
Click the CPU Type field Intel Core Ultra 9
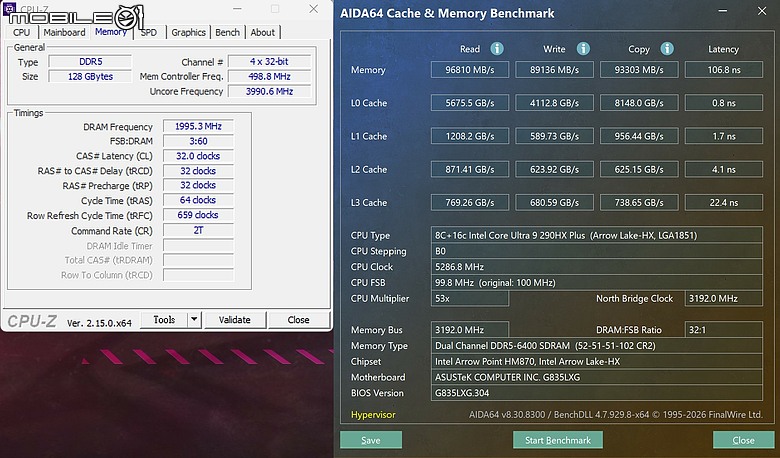[596, 235]
